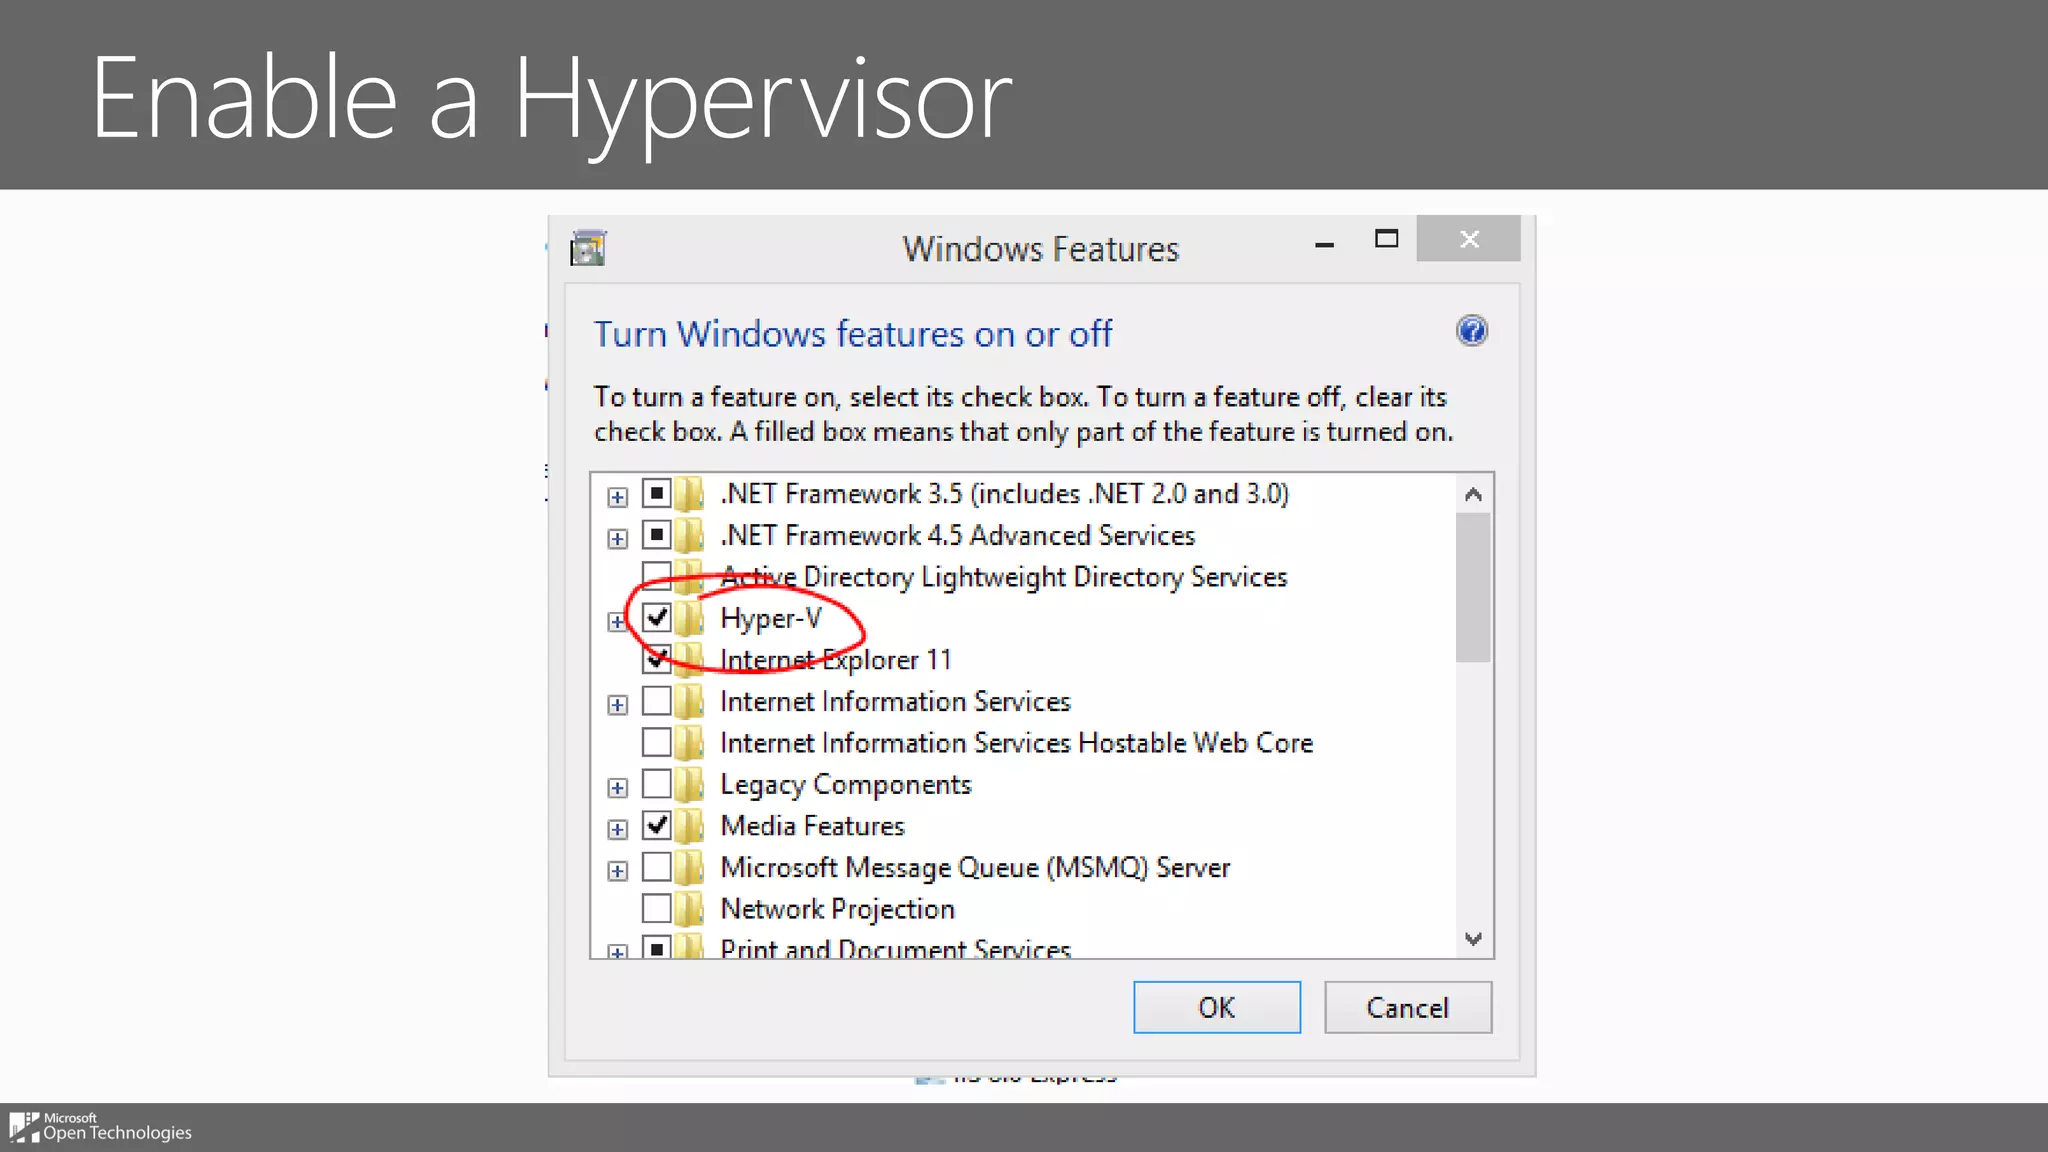
Task: Uncheck the Hyper-V checkbox
Action: click(656, 618)
